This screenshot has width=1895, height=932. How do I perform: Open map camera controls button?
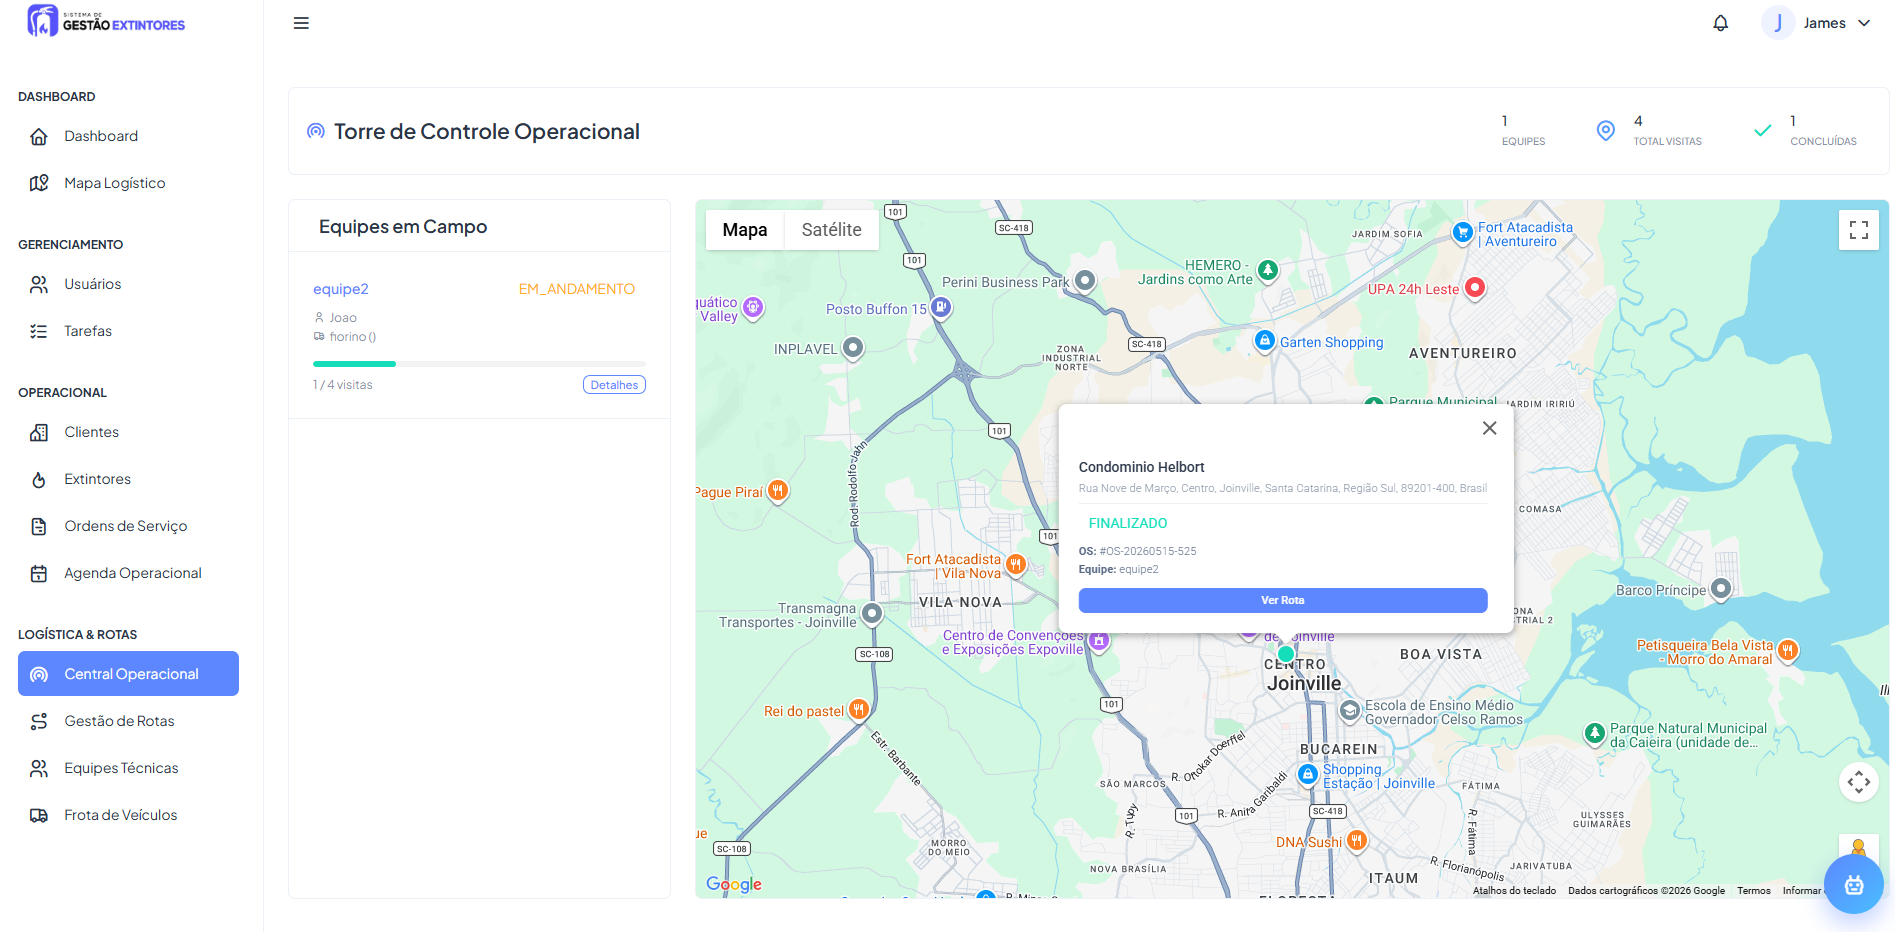pyautogui.click(x=1858, y=782)
